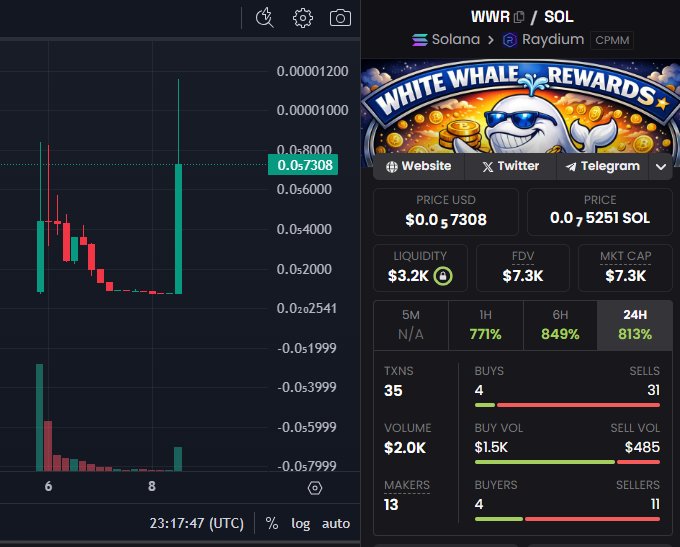Image resolution: width=680 pixels, height=547 pixels.
Task: Select the 6H timeframe tab
Action: (560, 325)
